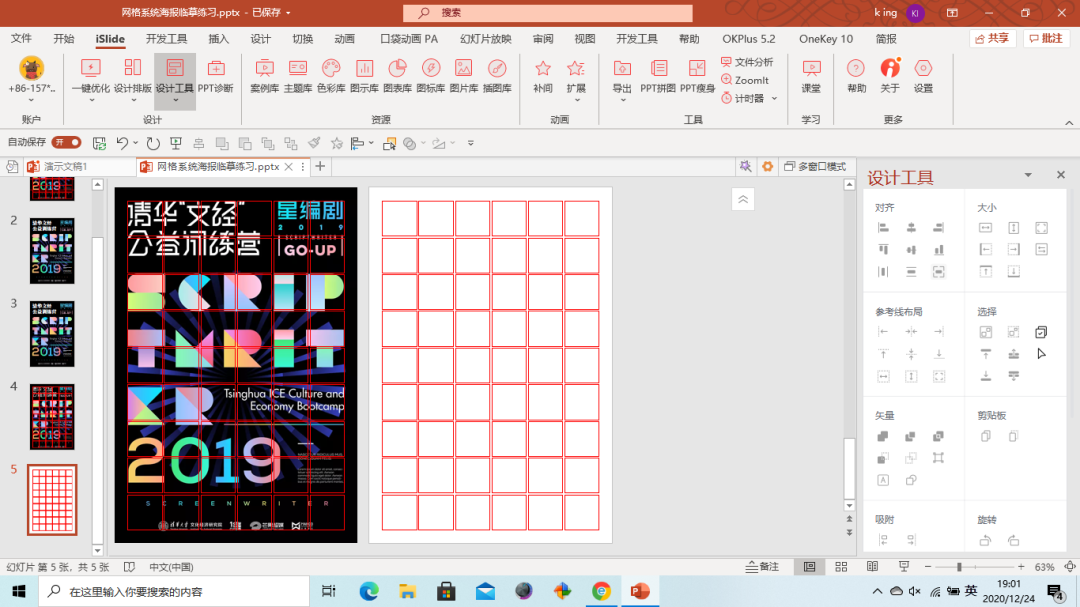
Task: Switch to the 插入 ribbon tab
Action: (218, 39)
